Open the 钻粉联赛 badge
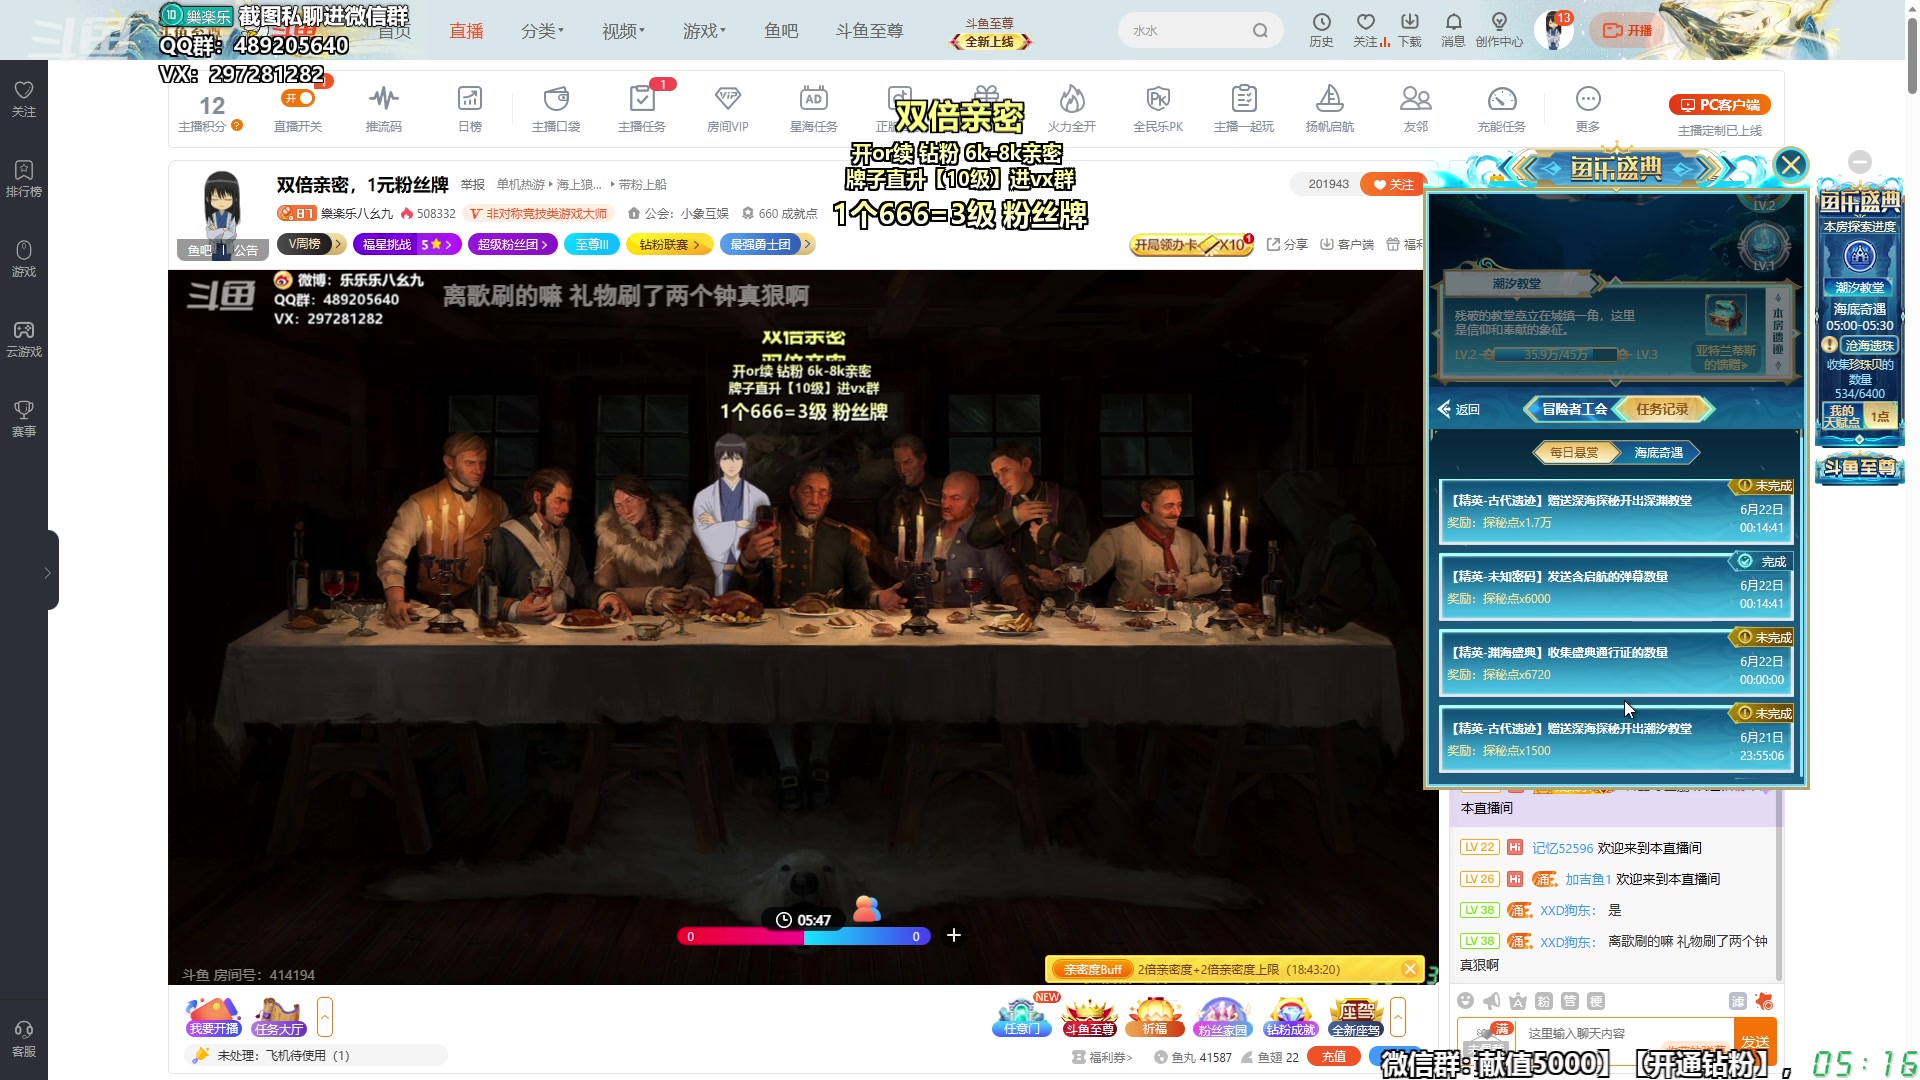This screenshot has height=1080, width=1920. pyautogui.click(x=669, y=244)
